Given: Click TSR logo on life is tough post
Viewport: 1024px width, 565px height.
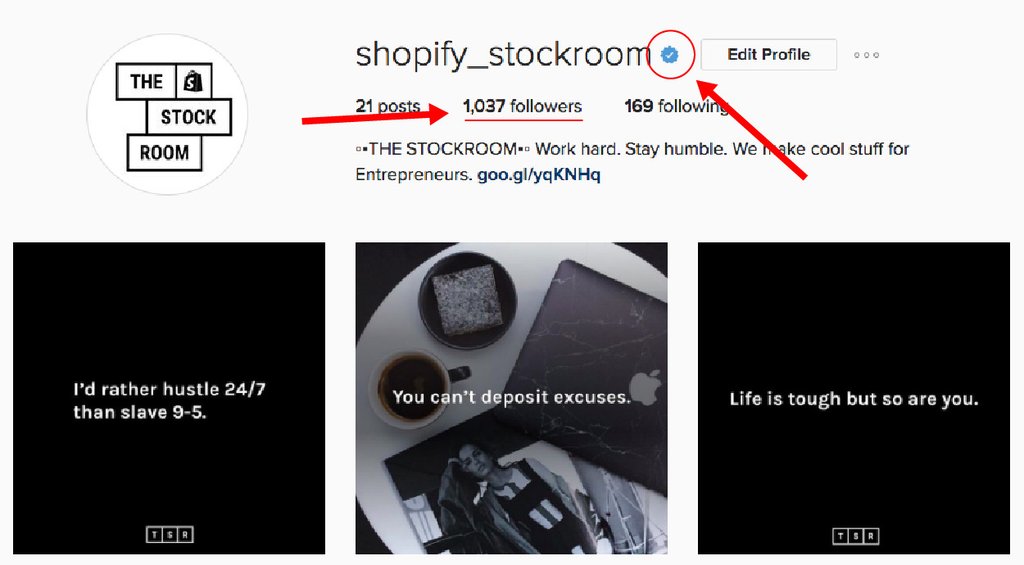Looking at the screenshot, I should [x=855, y=536].
